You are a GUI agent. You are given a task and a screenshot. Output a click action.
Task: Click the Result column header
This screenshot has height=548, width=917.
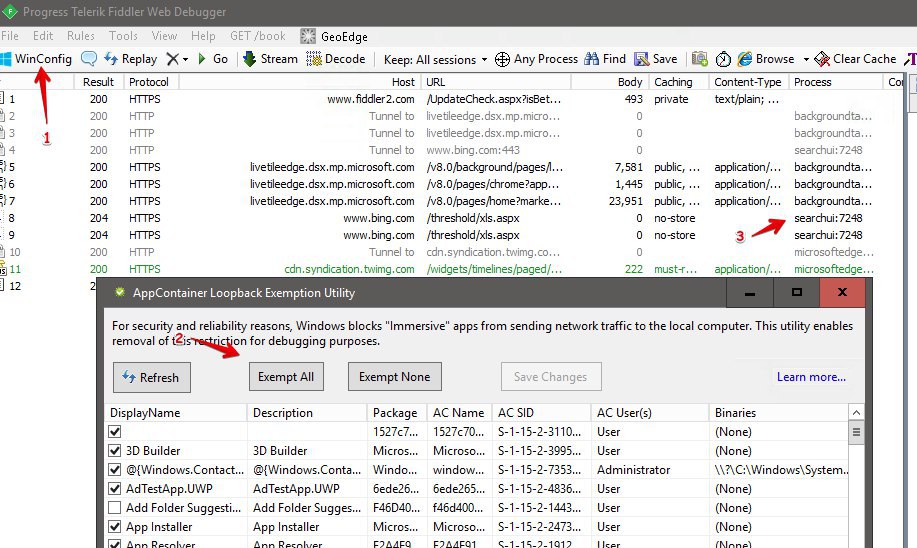(x=98, y=82)
